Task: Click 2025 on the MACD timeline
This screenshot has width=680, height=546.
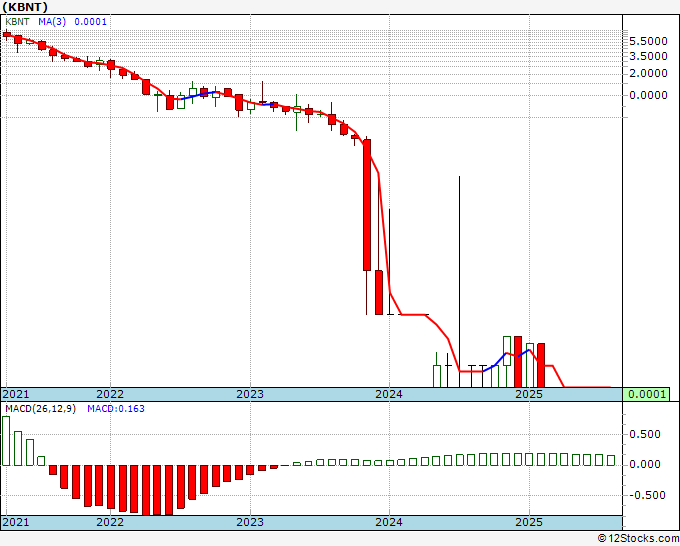Action: click(529, 522)
